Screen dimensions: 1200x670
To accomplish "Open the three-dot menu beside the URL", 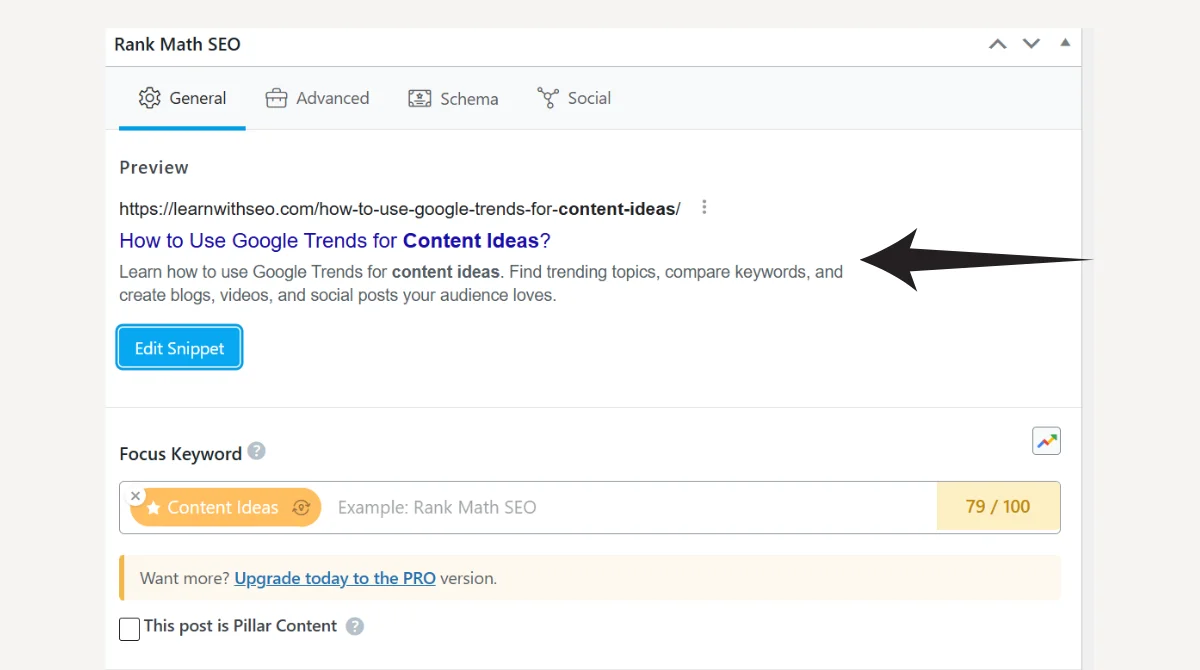I will coord(704,207).
